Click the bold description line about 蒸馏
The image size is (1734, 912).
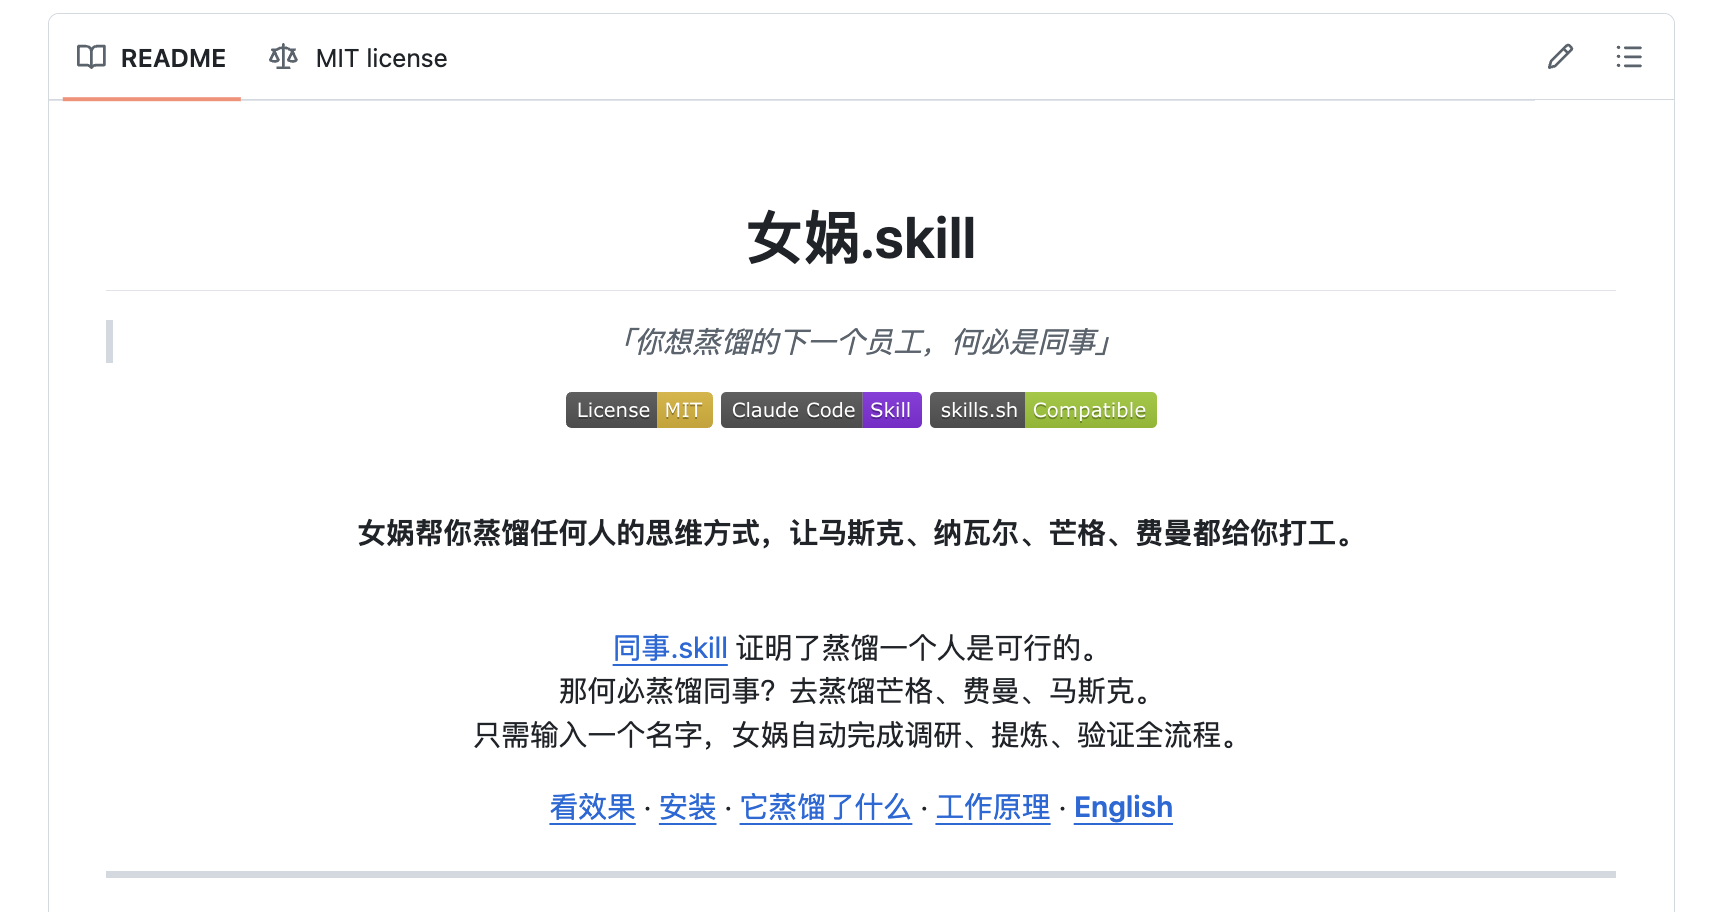coord(856,534)
